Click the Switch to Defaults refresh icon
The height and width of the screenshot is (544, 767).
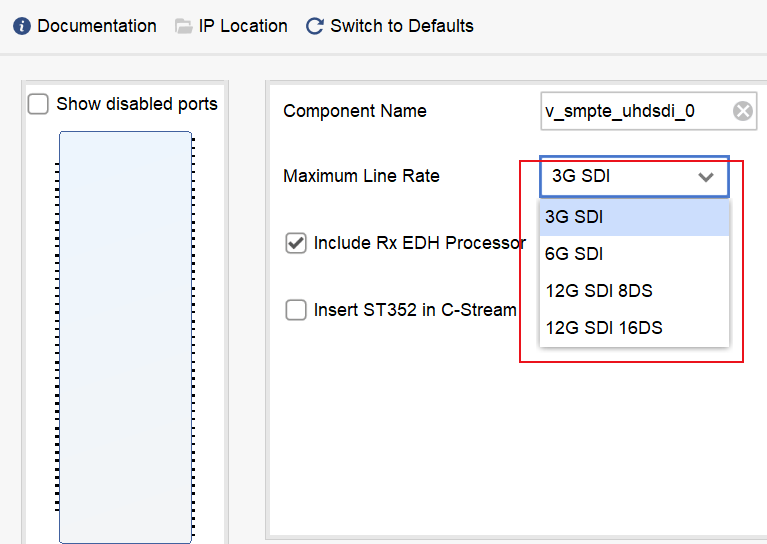tap(315, 26)
